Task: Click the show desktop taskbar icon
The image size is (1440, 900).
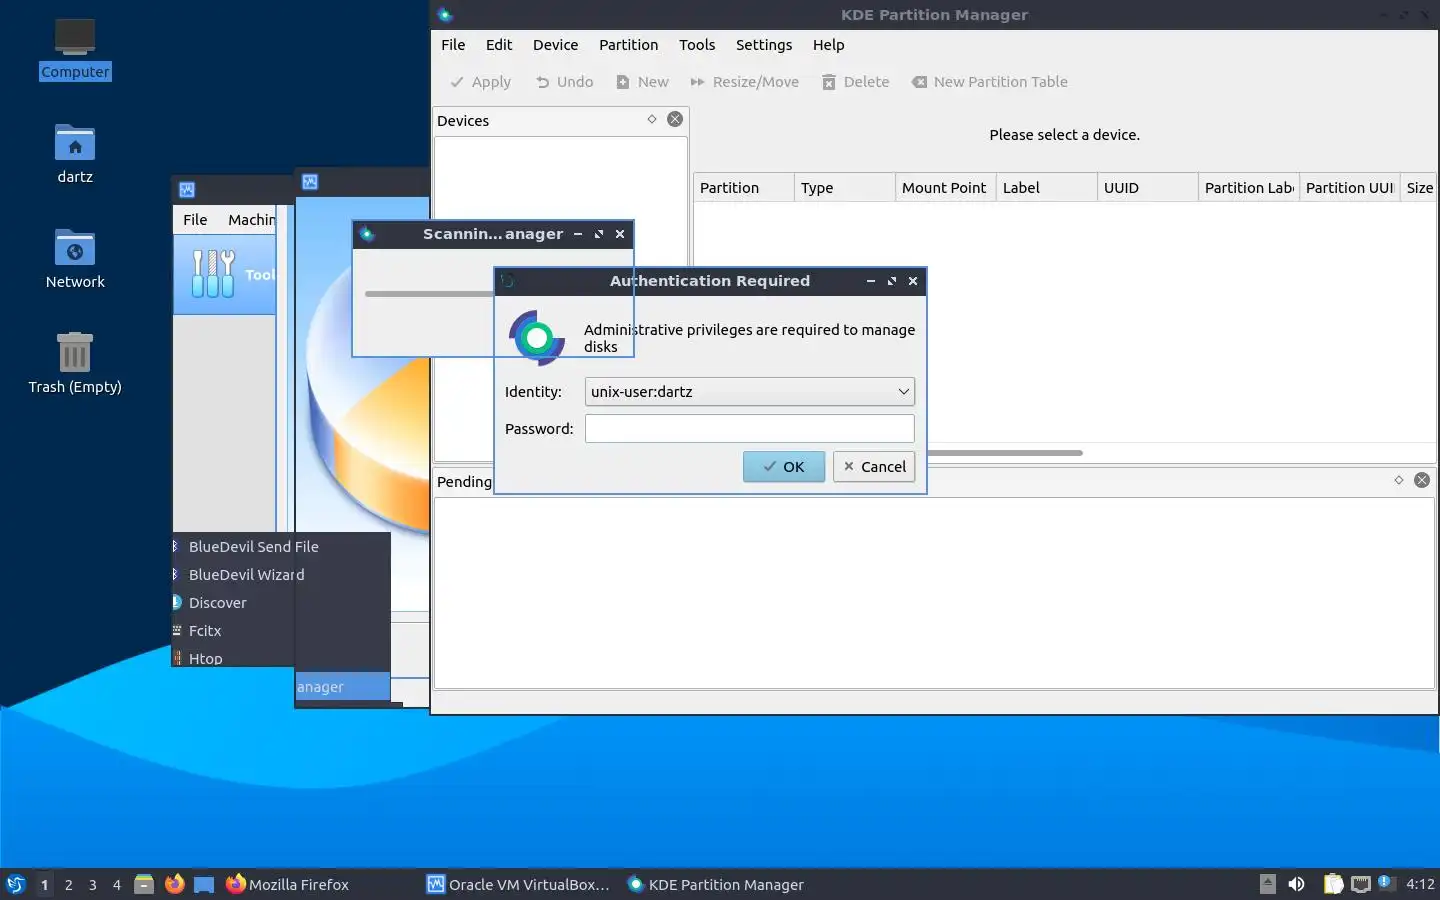Action: (204, 884)
